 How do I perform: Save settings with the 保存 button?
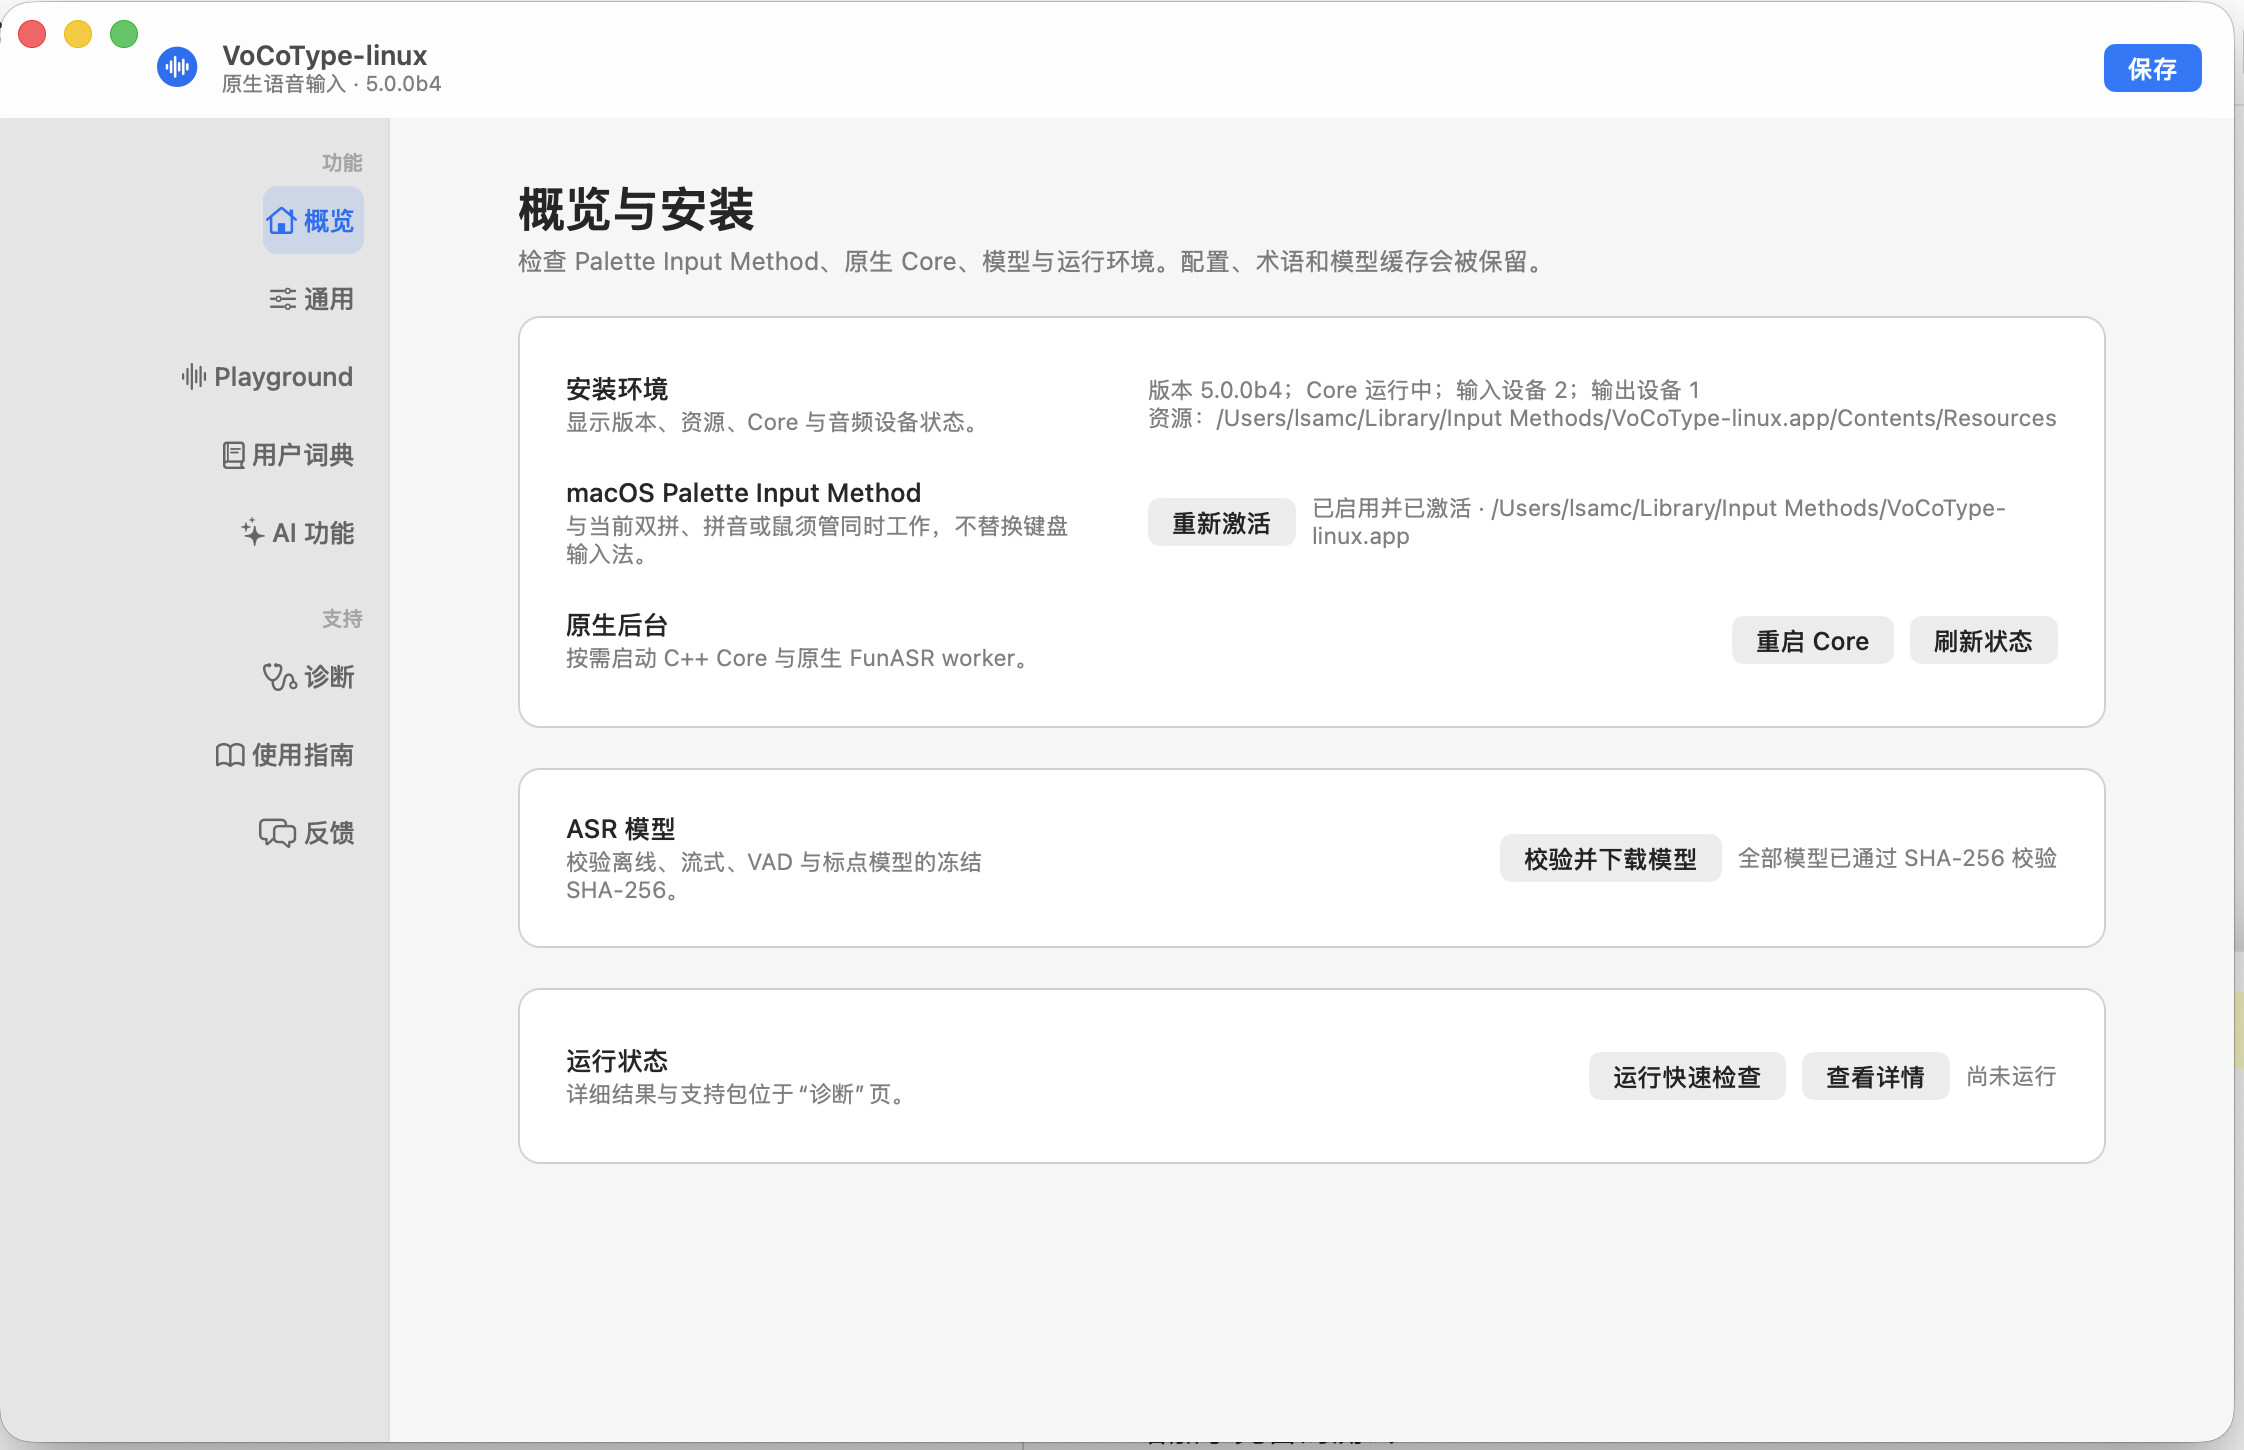[2152, 68]
